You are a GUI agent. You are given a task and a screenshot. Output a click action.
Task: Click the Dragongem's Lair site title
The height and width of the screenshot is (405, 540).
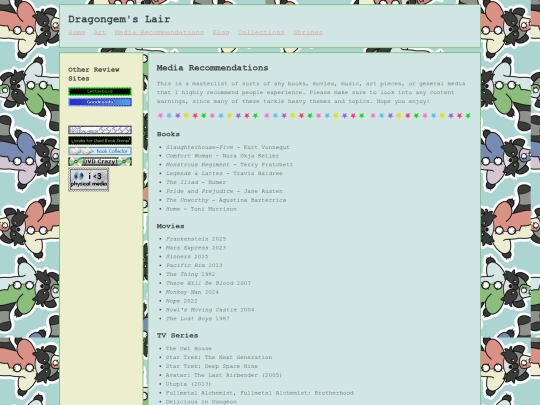[x=119, y=19]
